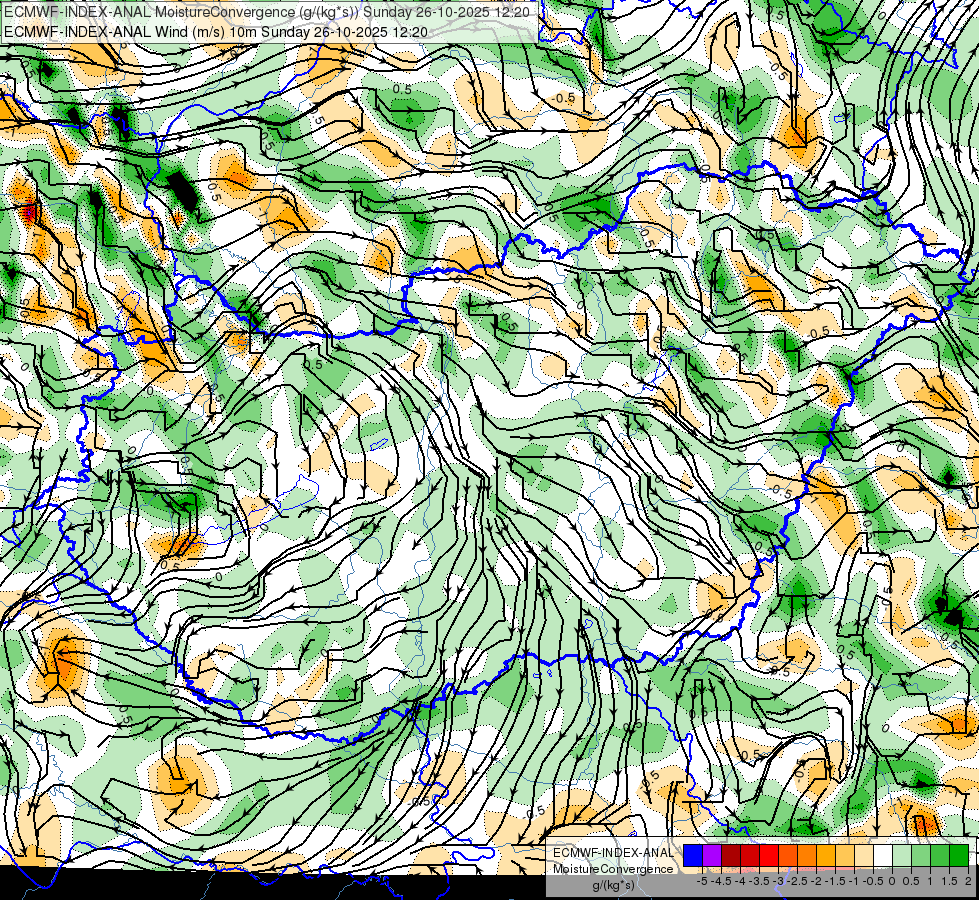Click the light orange swatch between -1.5 and -1
The height and width of the screenshot is (900, 979).
(x=845, y=856)
